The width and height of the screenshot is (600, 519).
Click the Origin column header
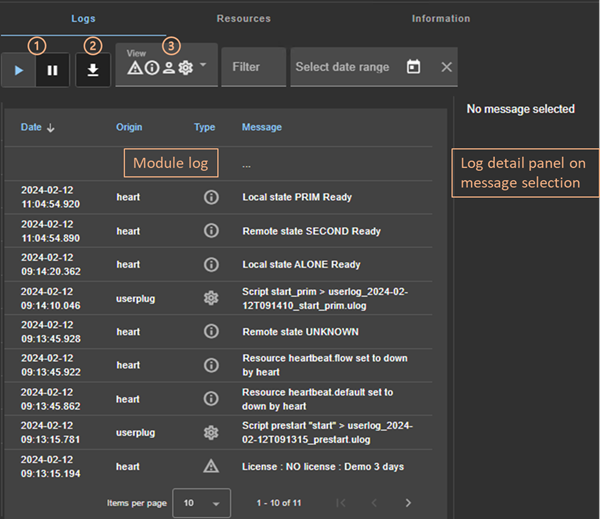(129, 127)
